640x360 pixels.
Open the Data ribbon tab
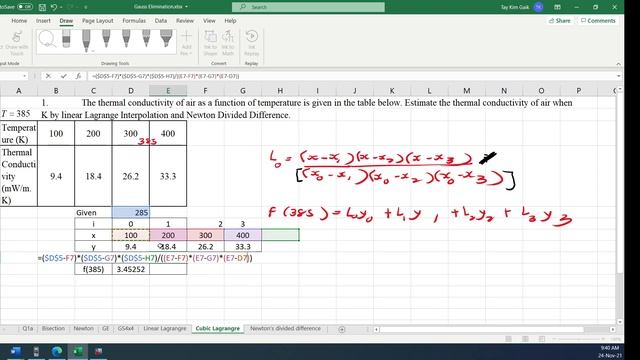(x=160, y=20)
